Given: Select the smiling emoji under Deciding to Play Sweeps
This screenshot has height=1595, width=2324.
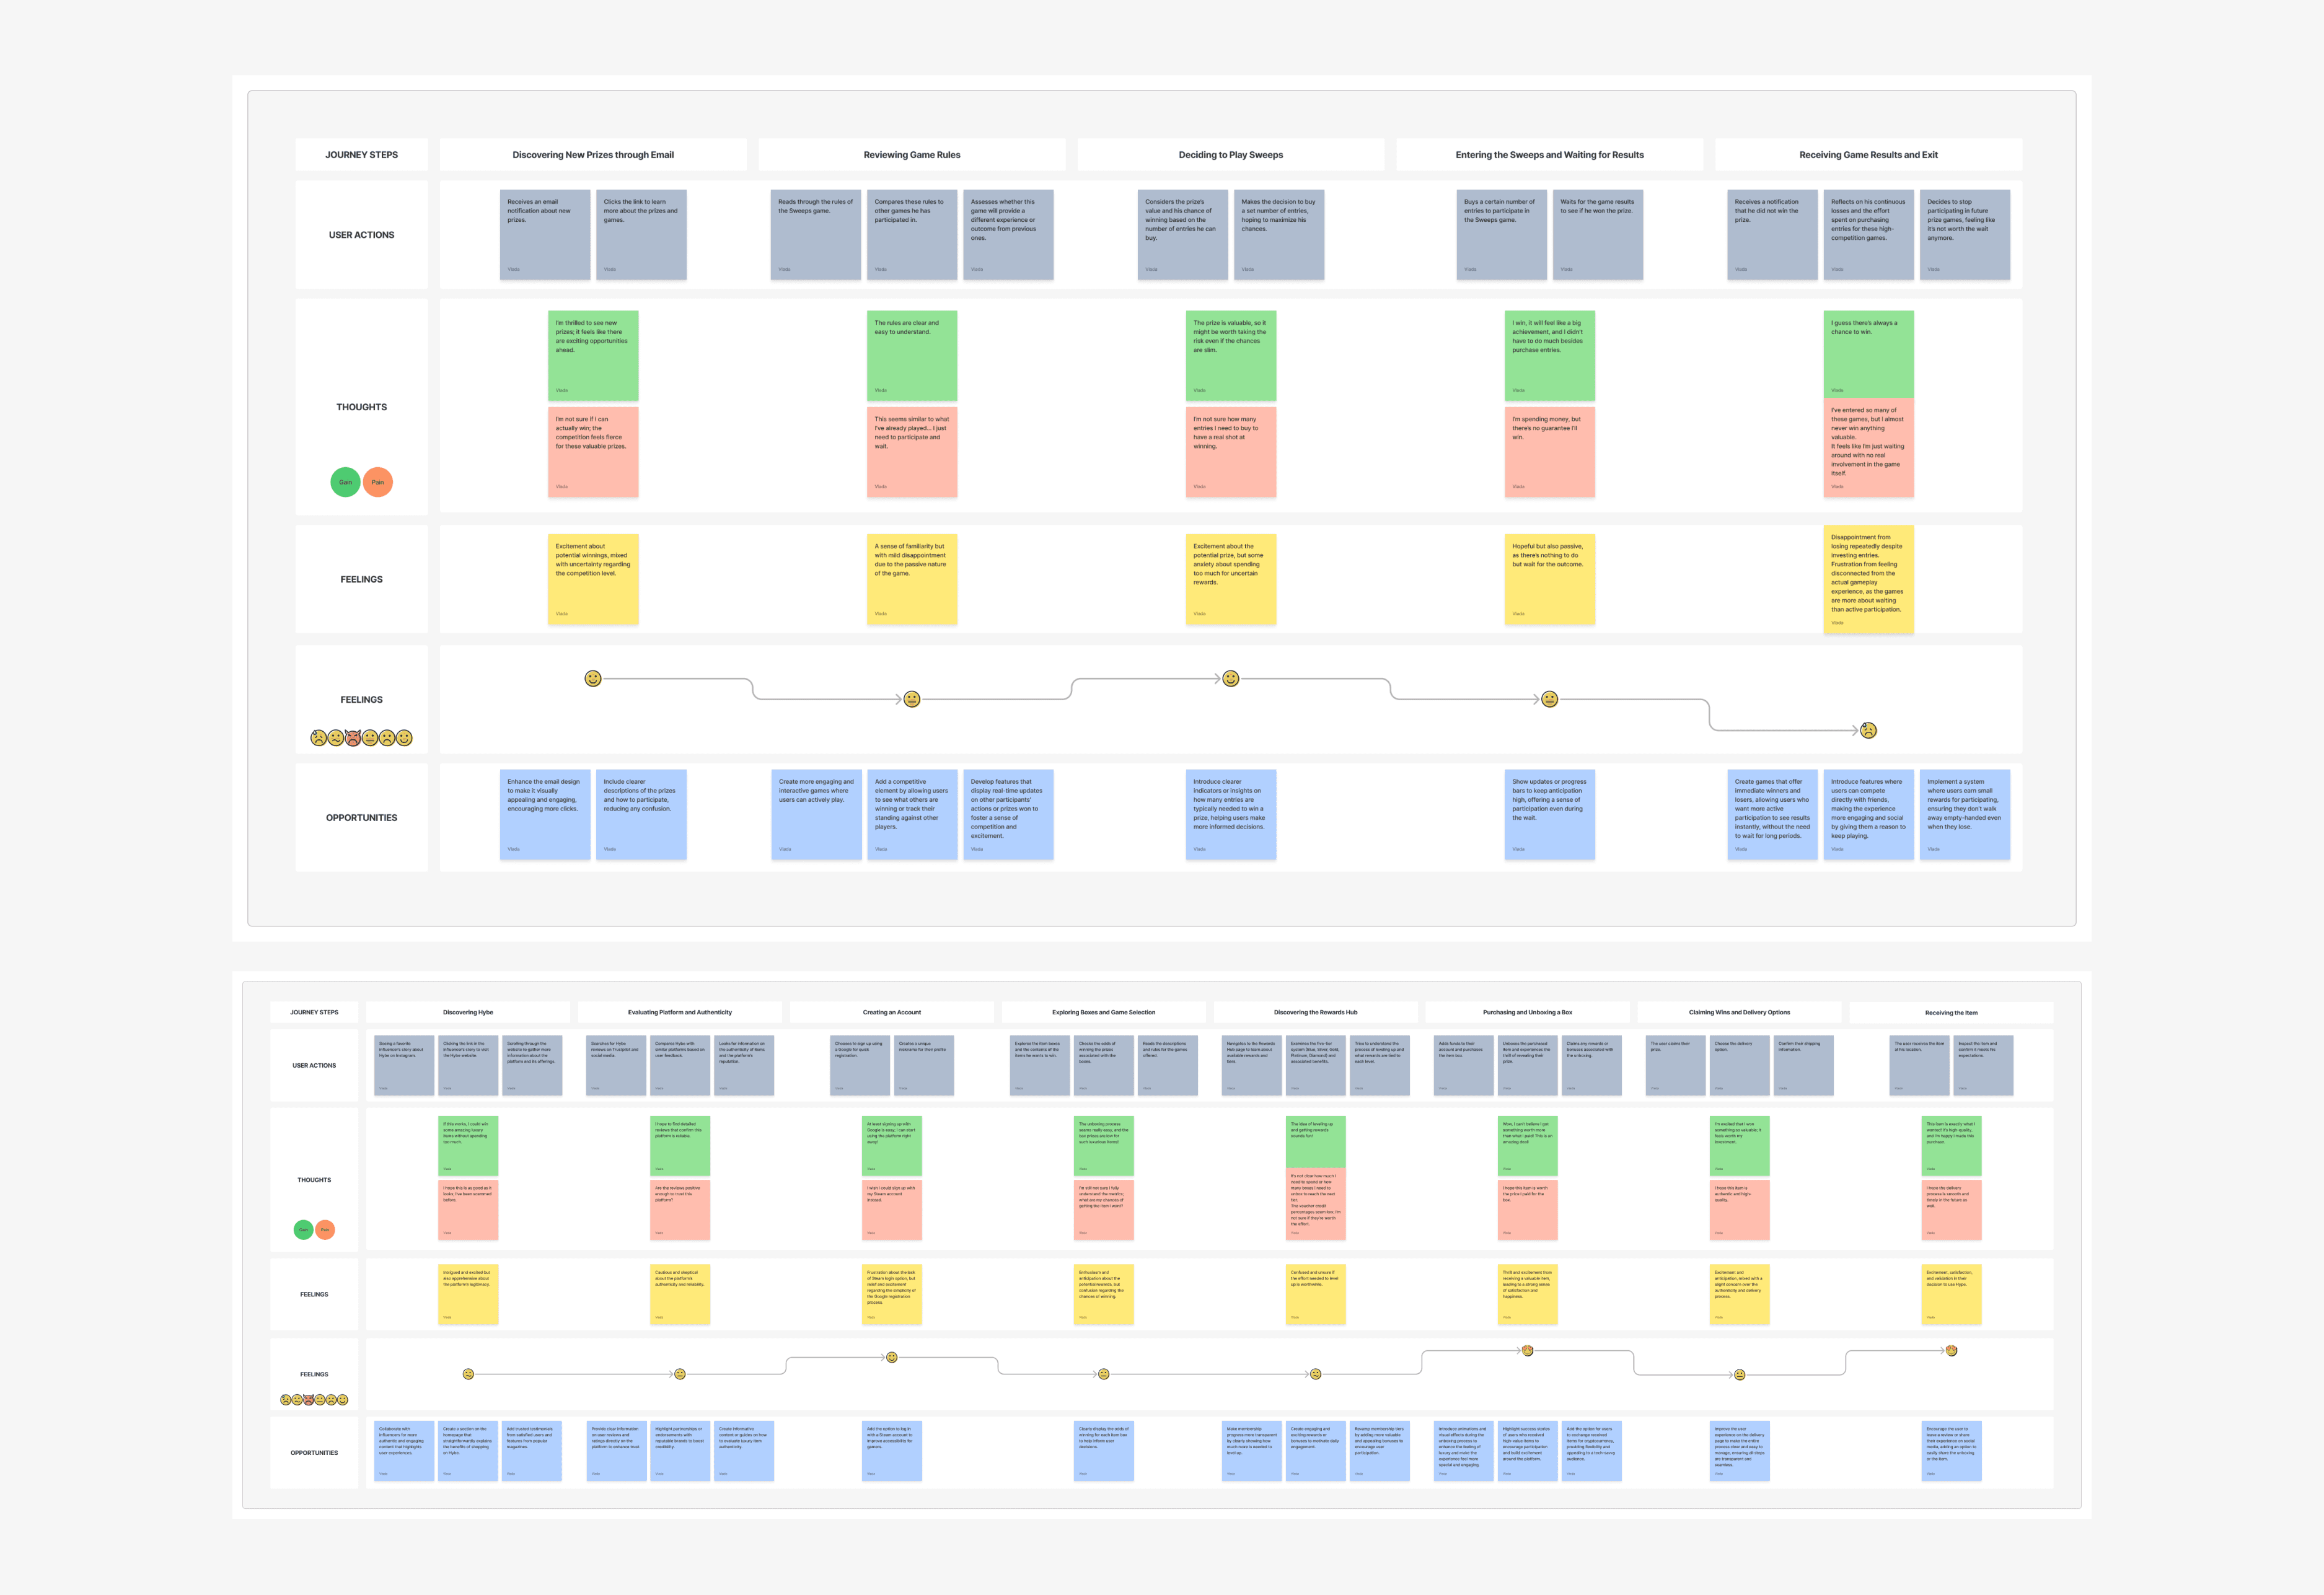Looking at the screenshot, I should click(1231, 679).
